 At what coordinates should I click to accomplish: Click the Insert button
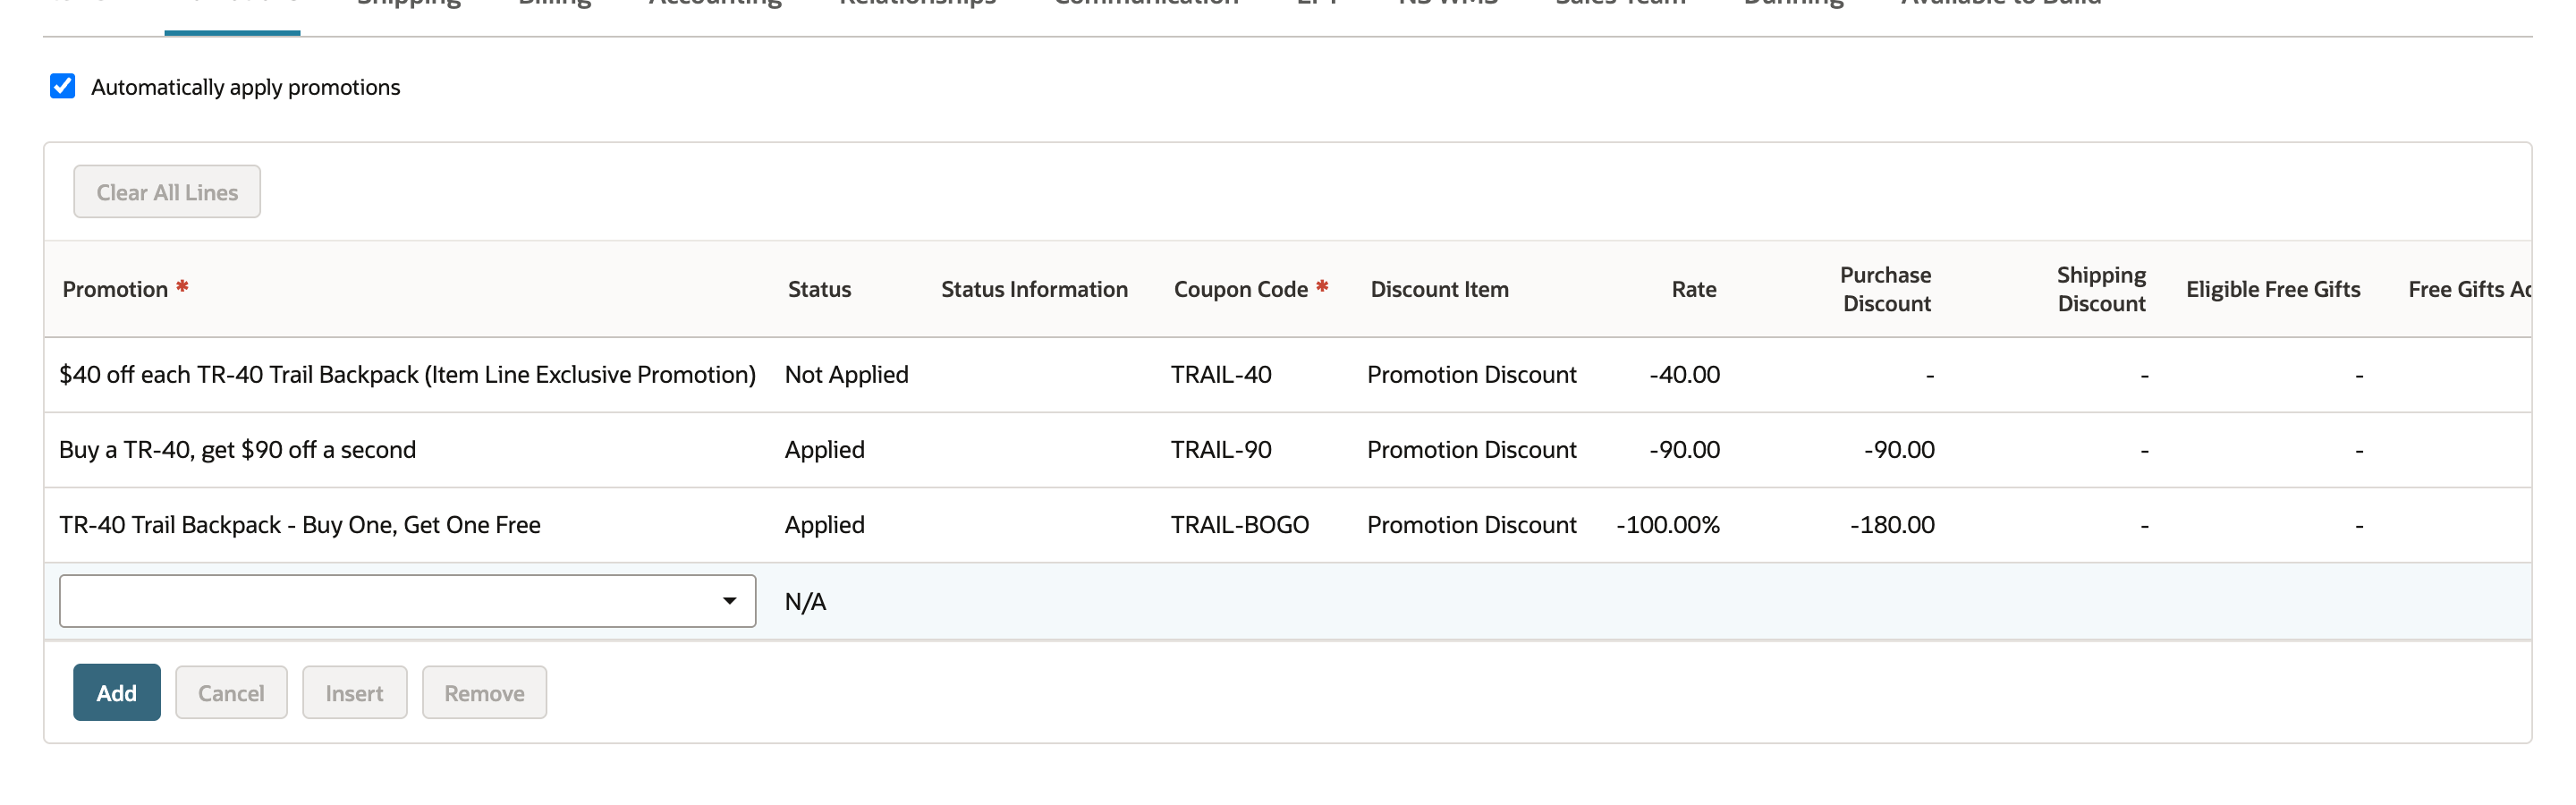pos(354,693)
